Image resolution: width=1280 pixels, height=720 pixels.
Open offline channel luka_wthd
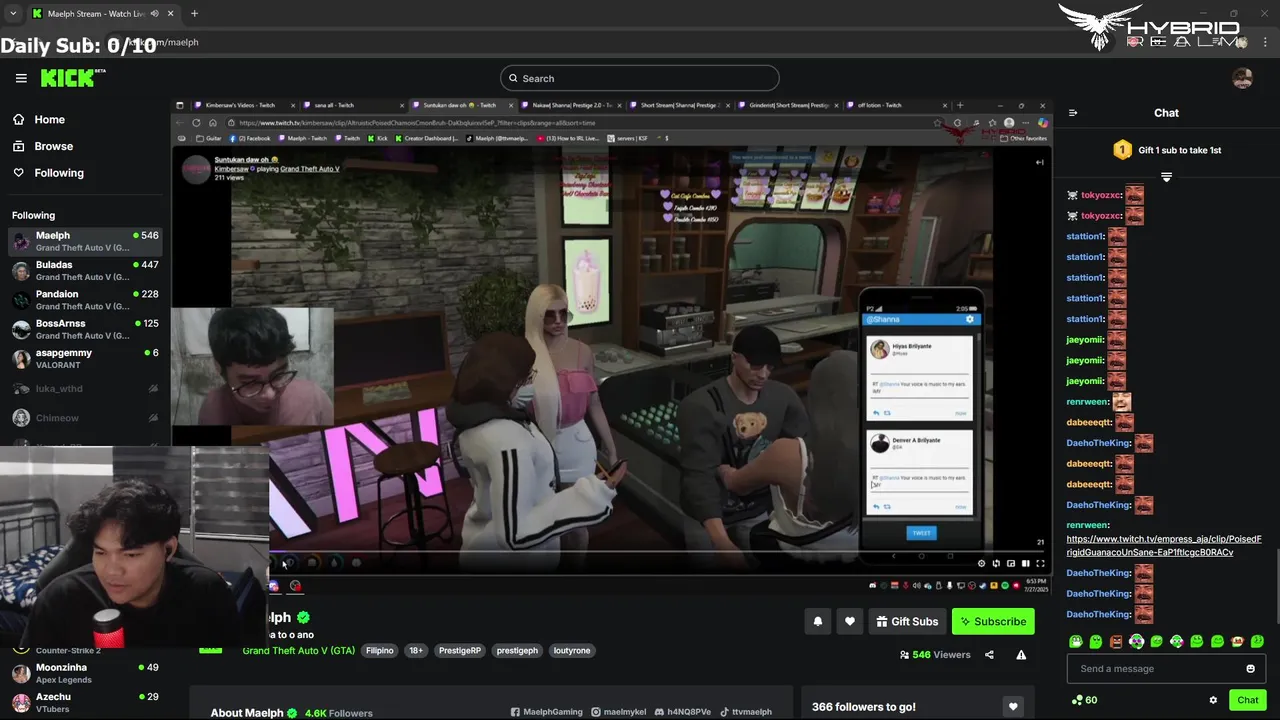coord(85,388)
